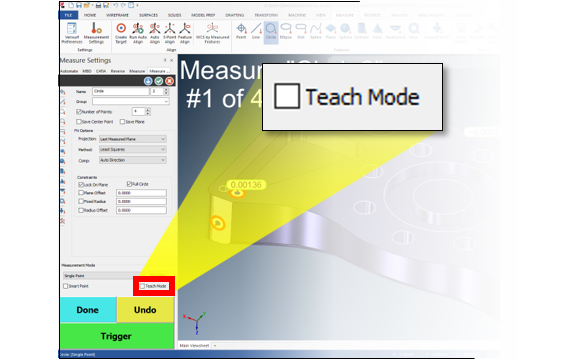
Task: Click the Redo arrow in quick access toolbar
Action: pyautogui.click(x=123, y=5)
